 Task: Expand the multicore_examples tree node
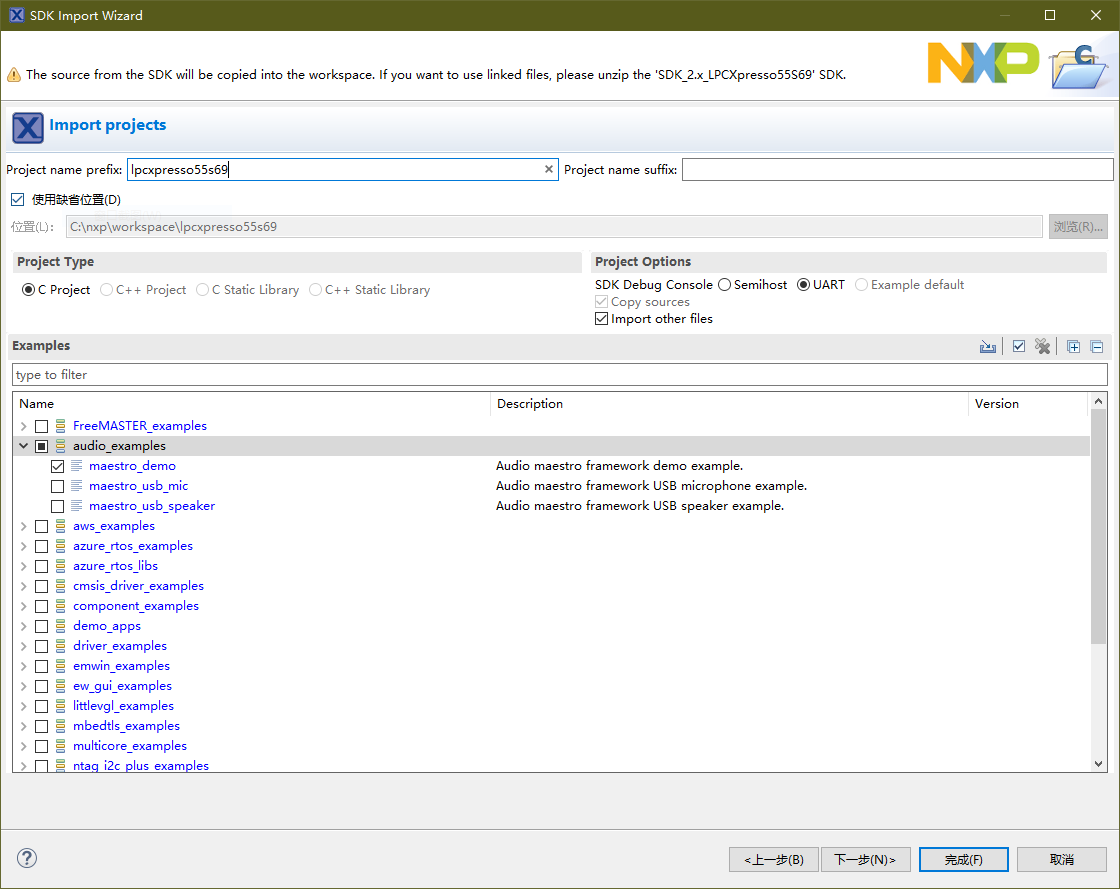(x=24, y=746)
